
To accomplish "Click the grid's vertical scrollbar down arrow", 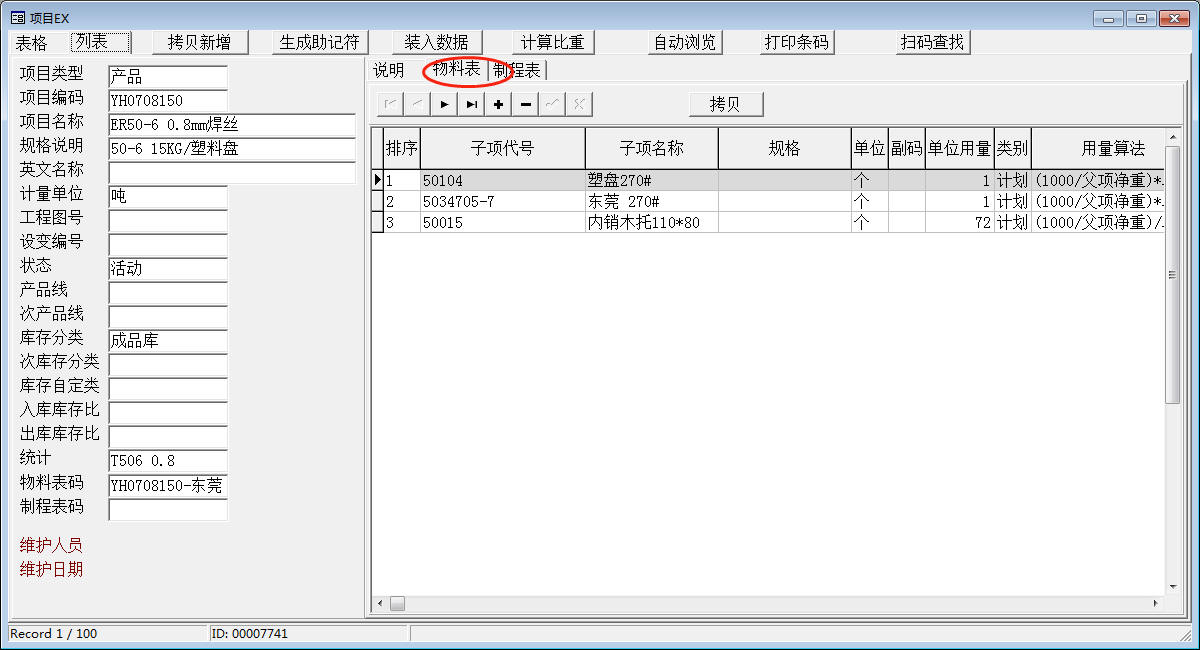I will (x=1173, y=587).
